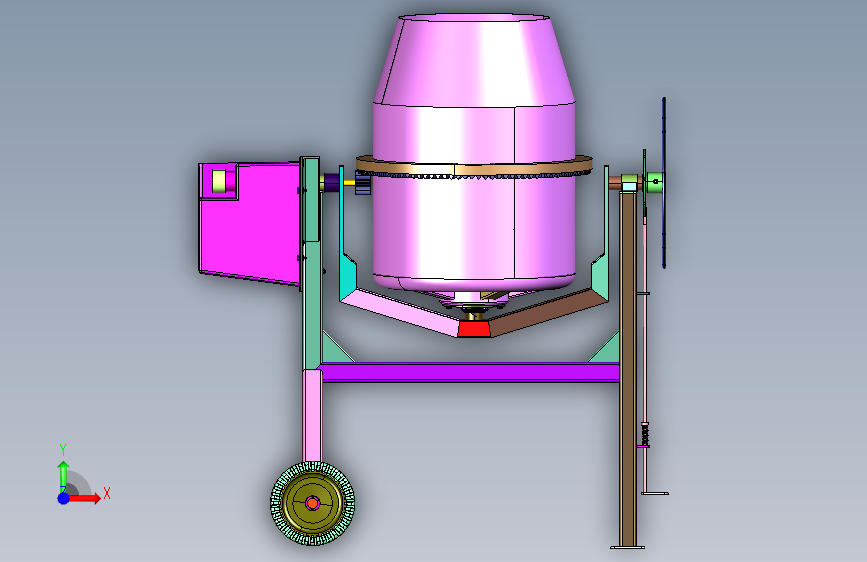The image size is (867, 562).
Task: Select the coil spring on the right rod
Action: (x=645, y=434)
